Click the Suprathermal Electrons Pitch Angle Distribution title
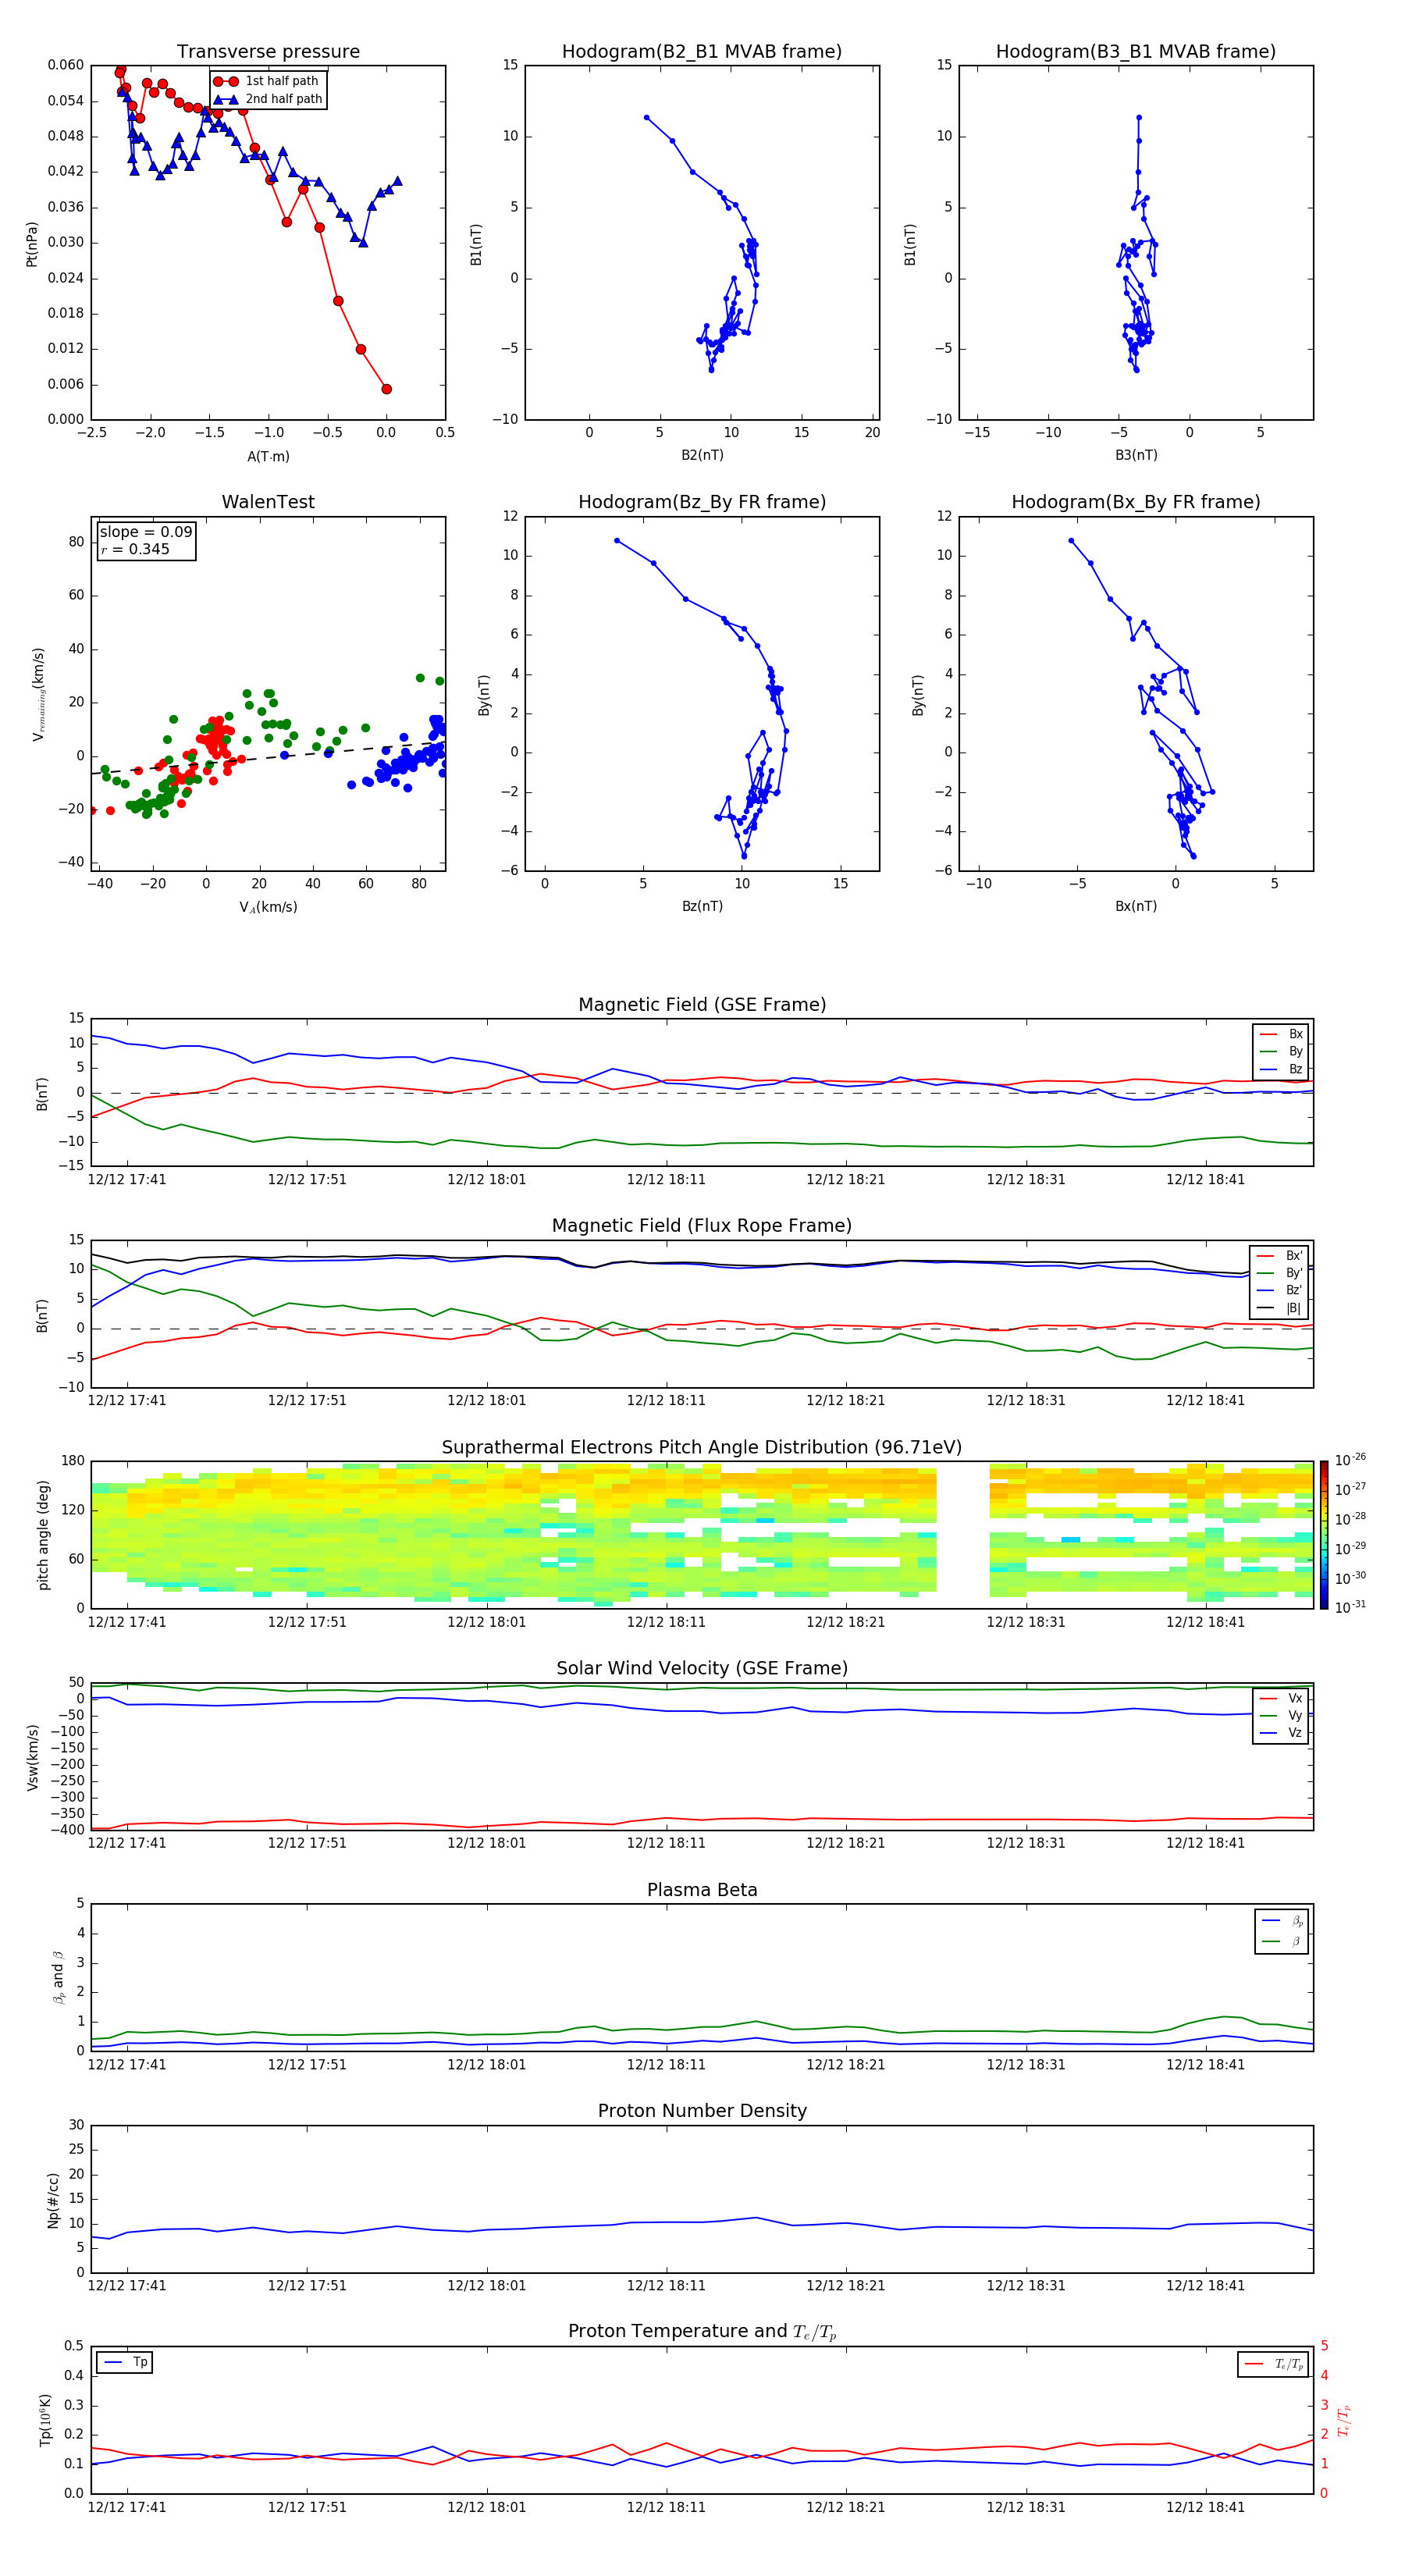 [x=702, y=1447]
